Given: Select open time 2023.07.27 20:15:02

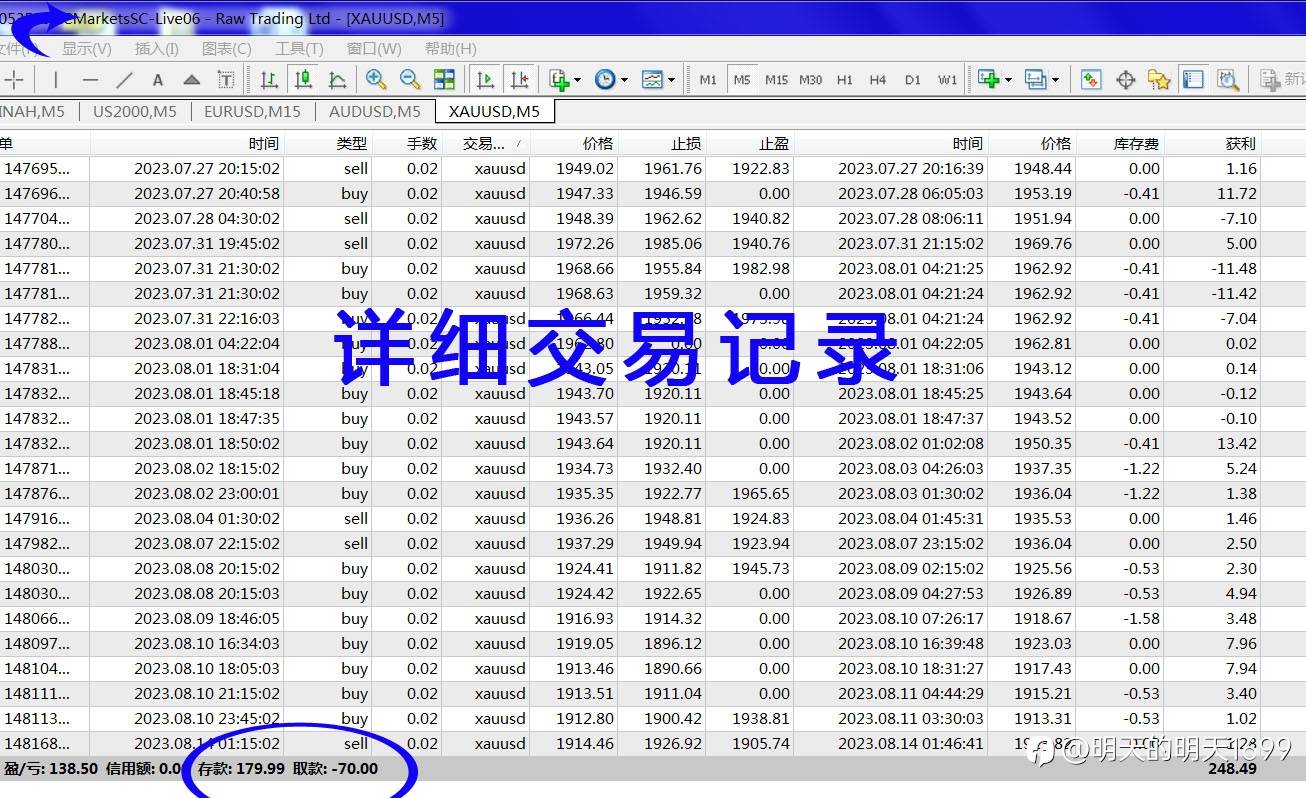Looking at the screenshot, I should point(207,169).
